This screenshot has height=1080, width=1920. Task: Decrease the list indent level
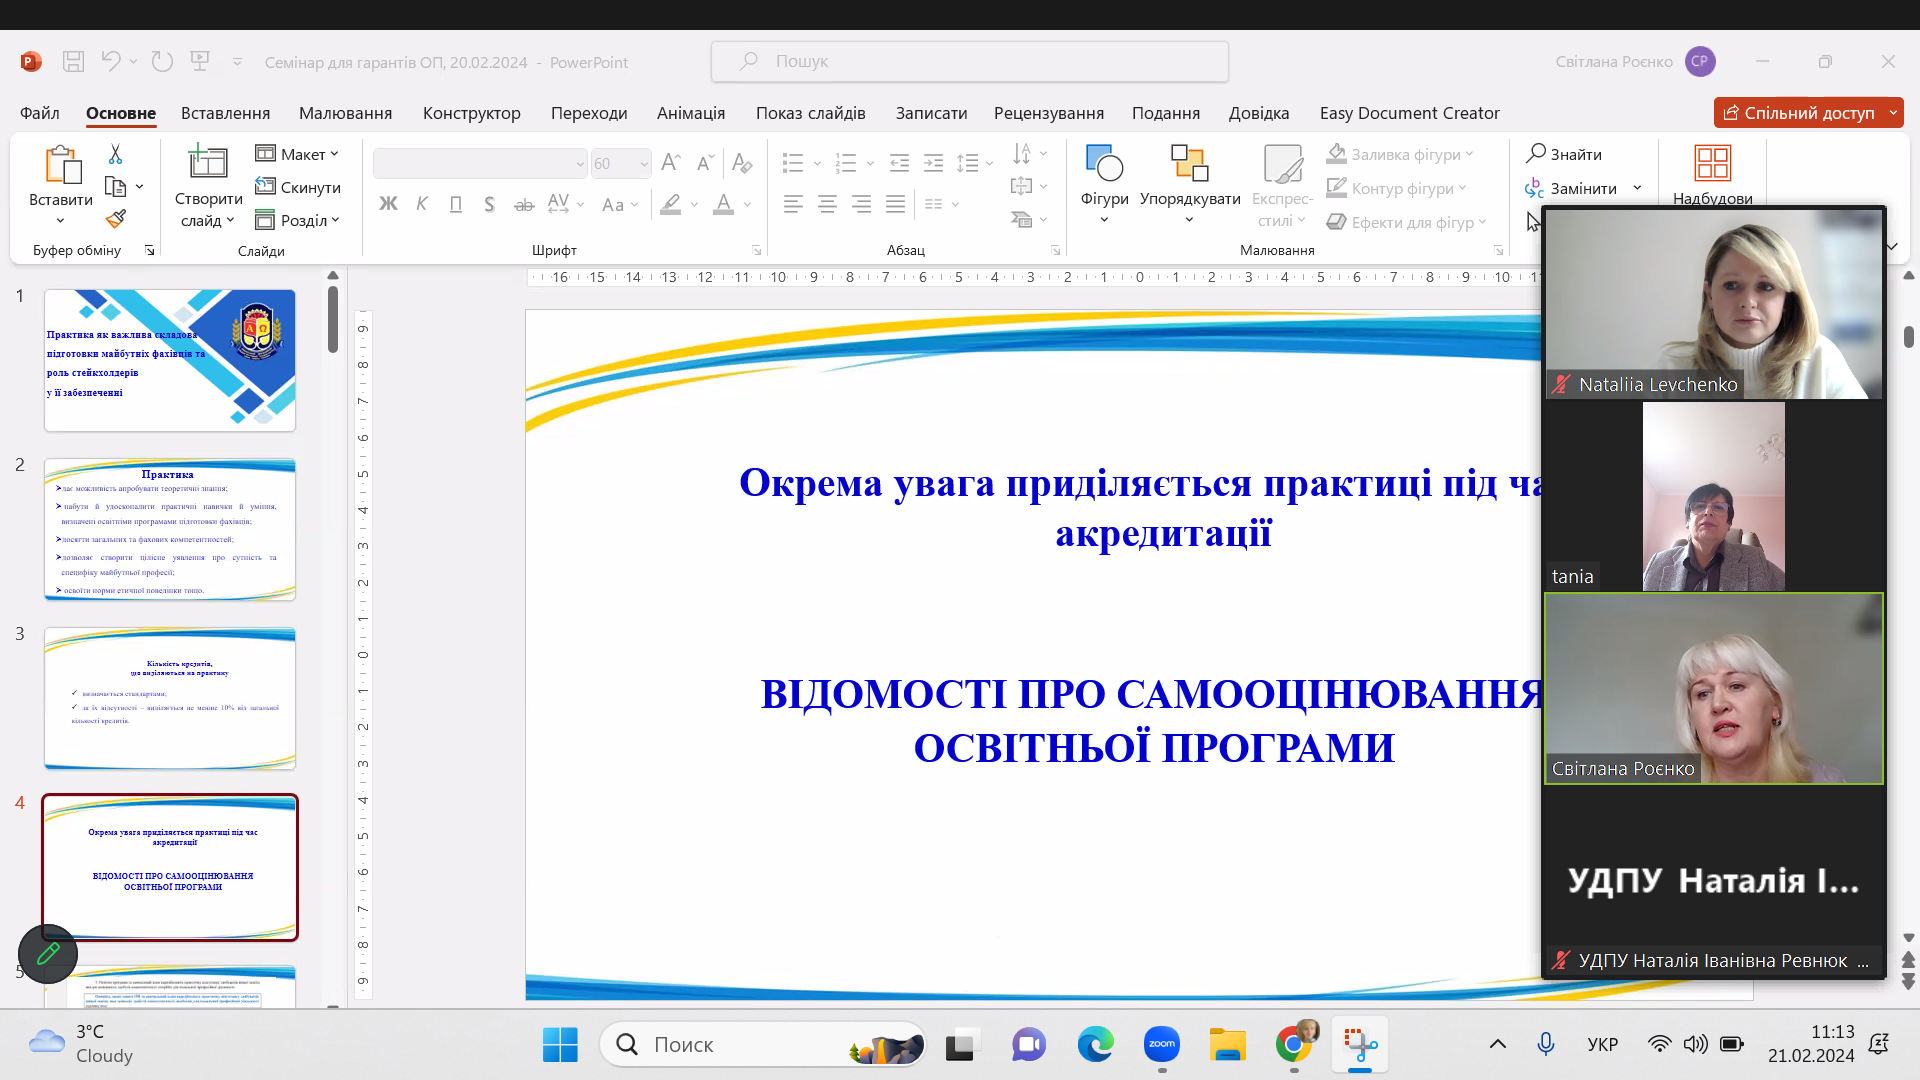click(899, 163)
